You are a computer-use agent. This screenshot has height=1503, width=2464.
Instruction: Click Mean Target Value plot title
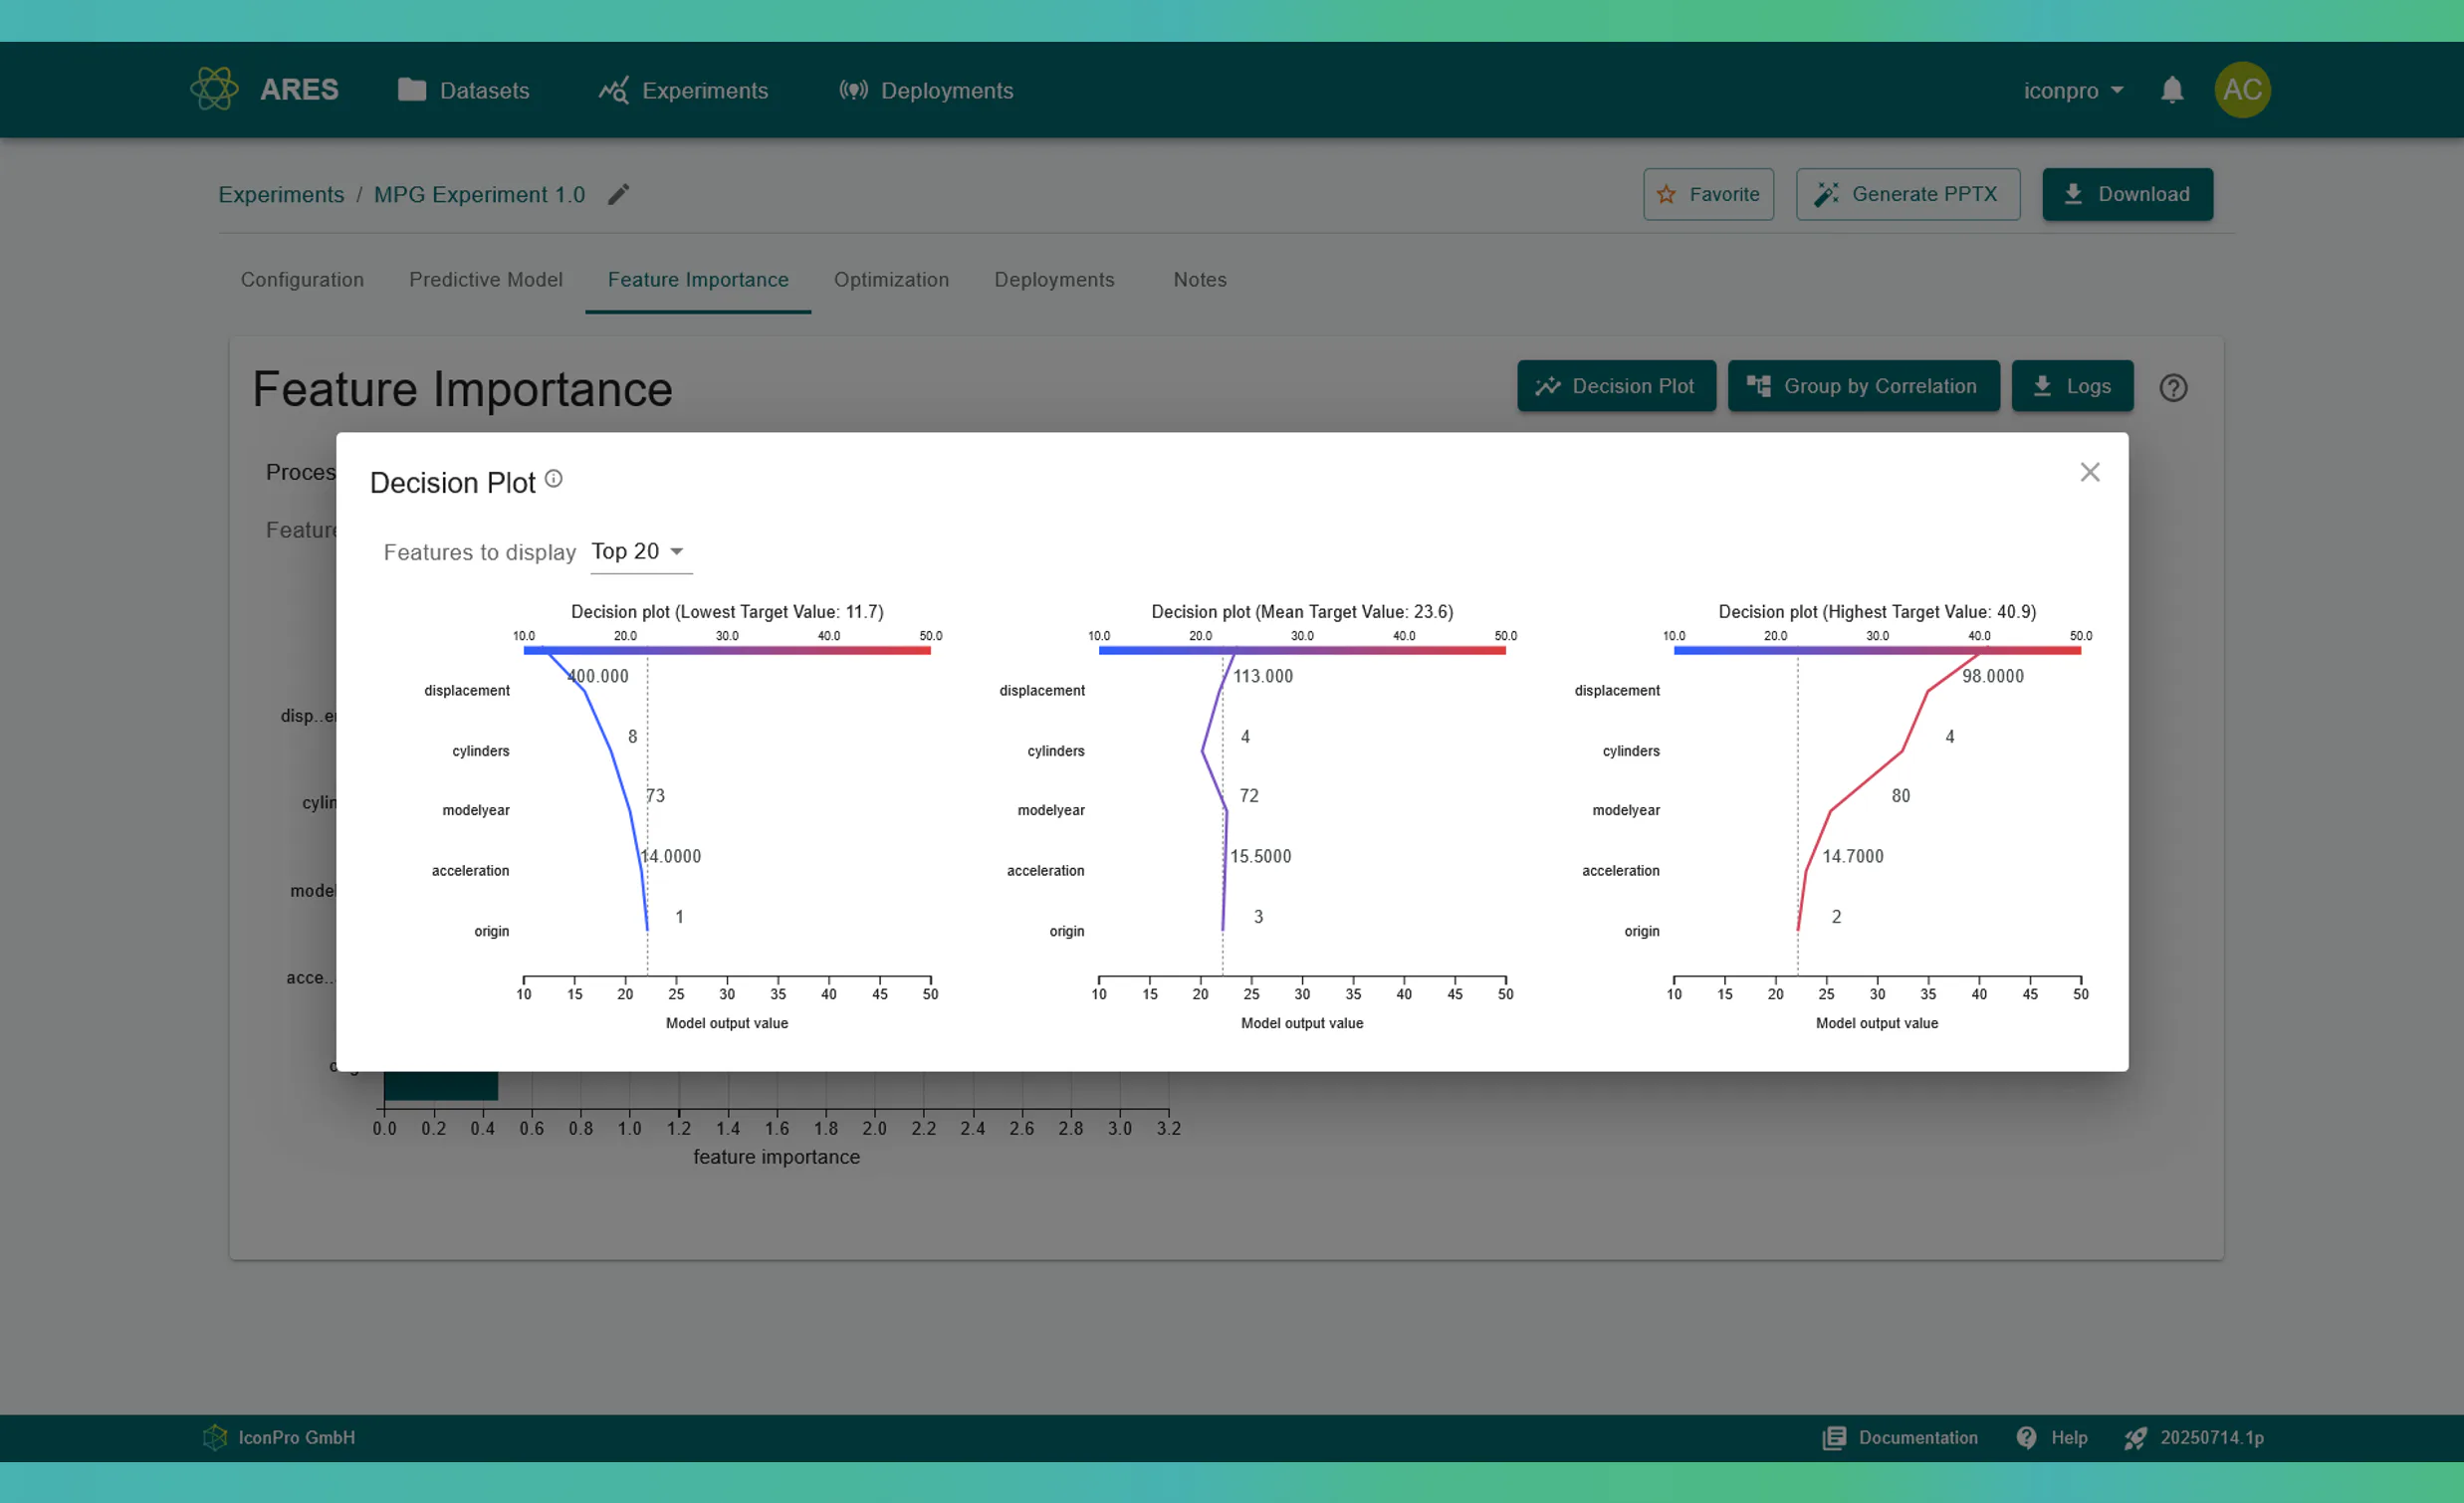click(x=1302, y=612)
